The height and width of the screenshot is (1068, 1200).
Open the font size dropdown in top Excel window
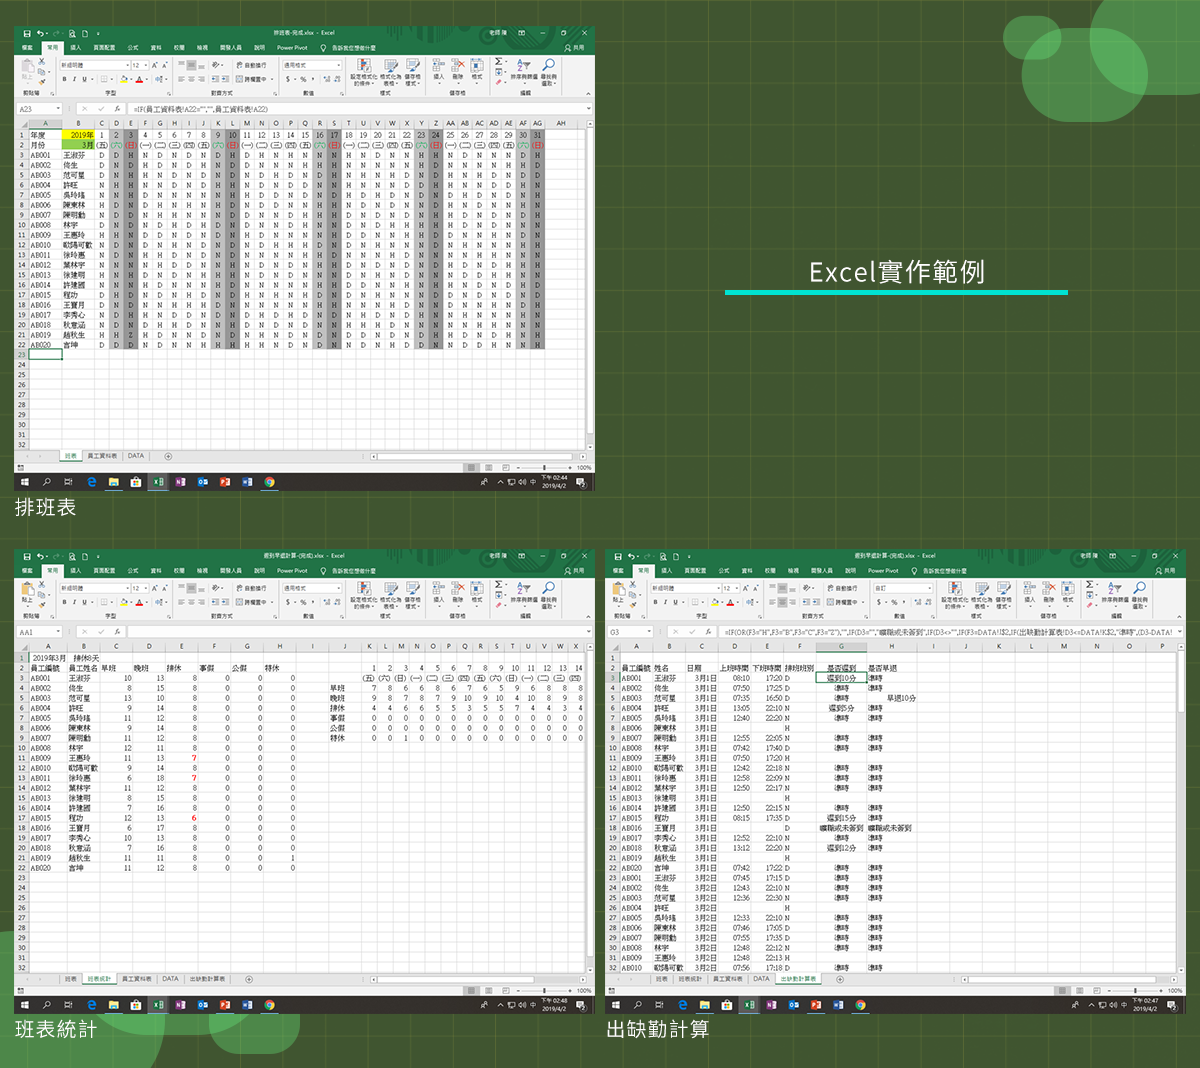click(x=145, y=66)
